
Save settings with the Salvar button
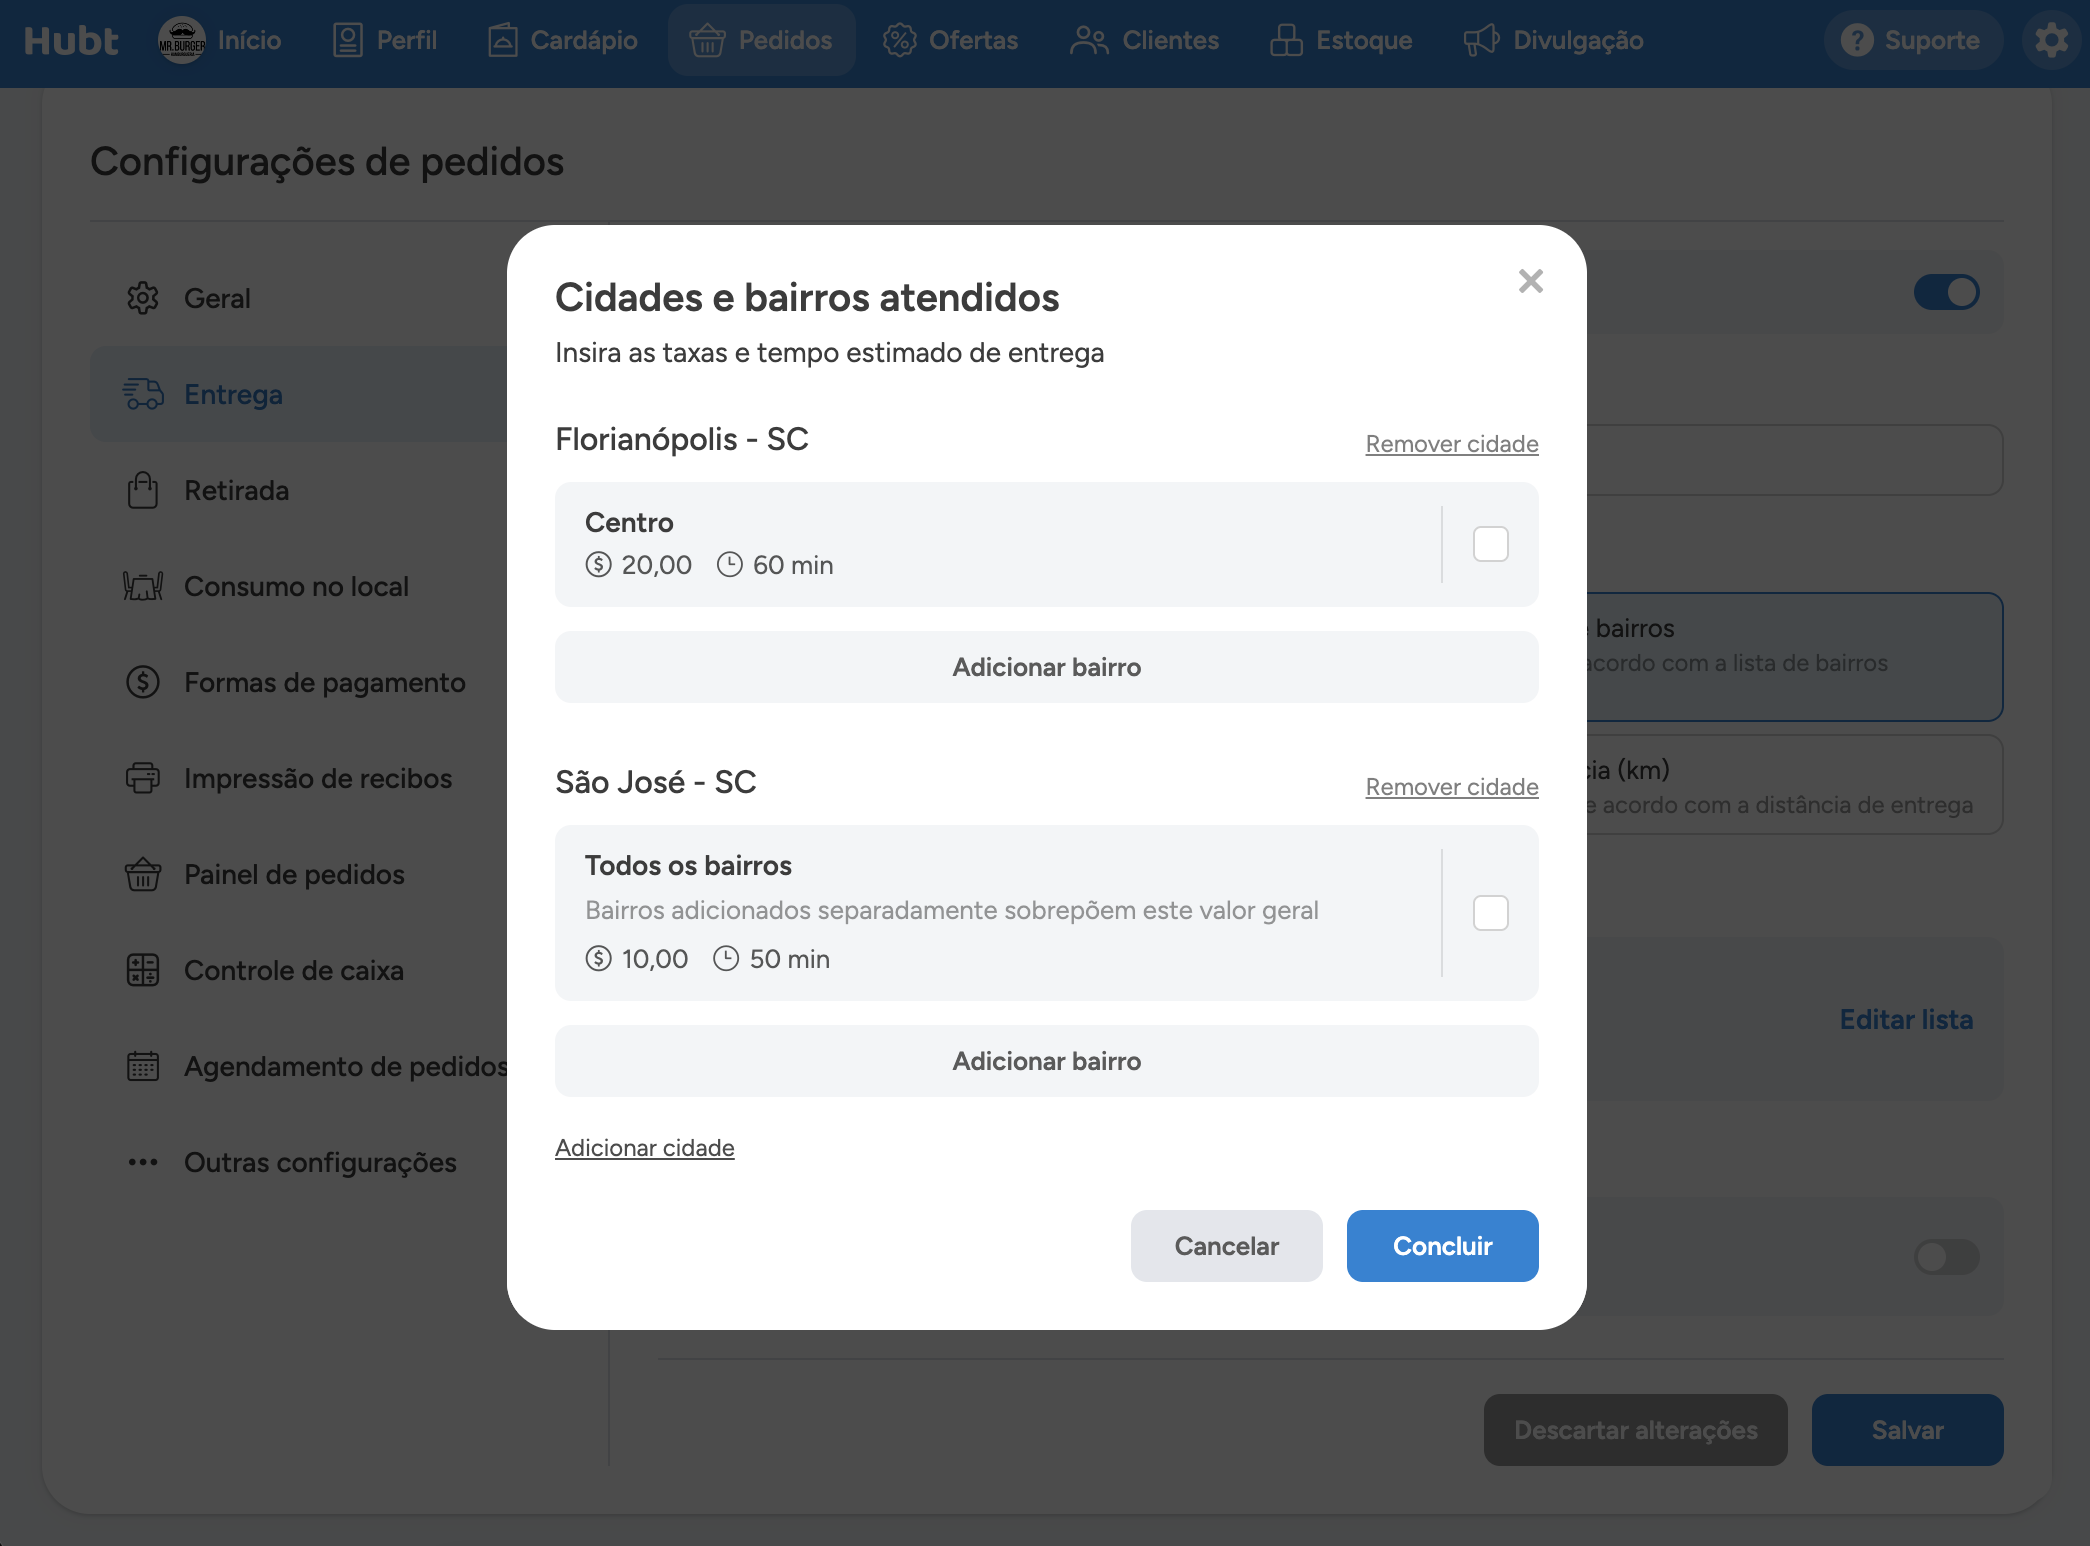1907,1430
